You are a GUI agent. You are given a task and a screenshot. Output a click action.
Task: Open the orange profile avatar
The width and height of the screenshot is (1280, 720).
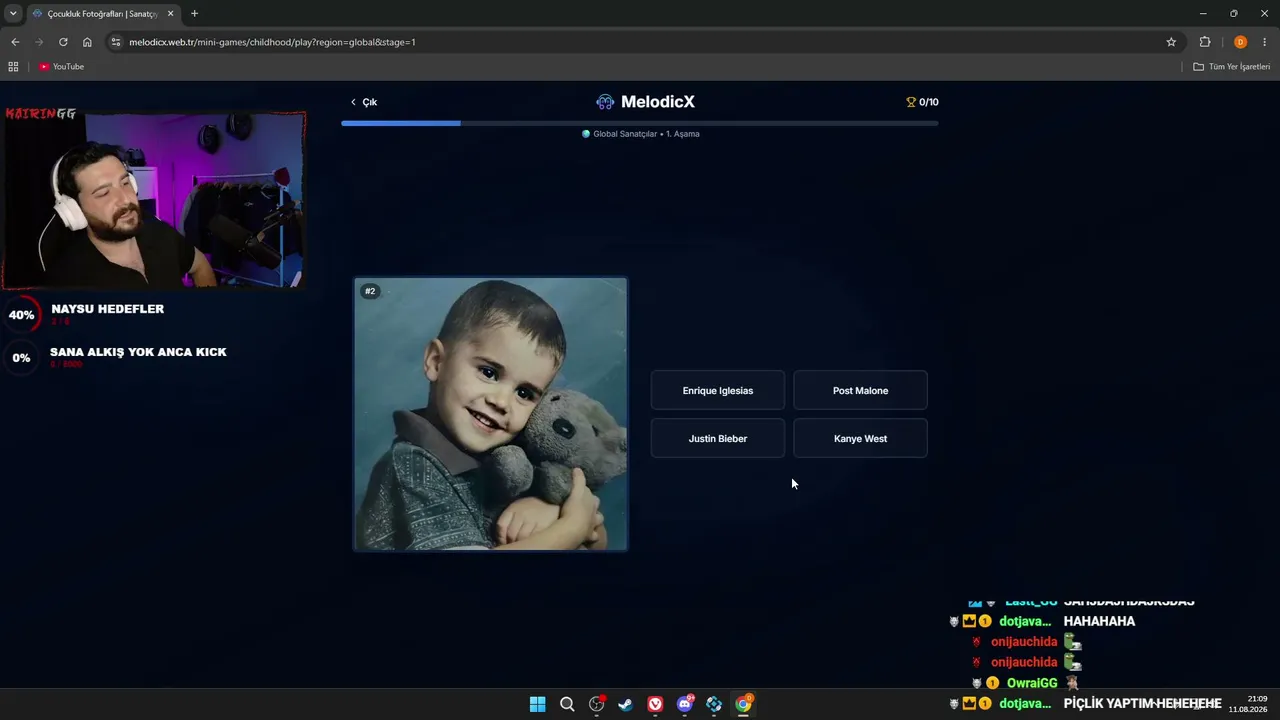coord(1240,42)
